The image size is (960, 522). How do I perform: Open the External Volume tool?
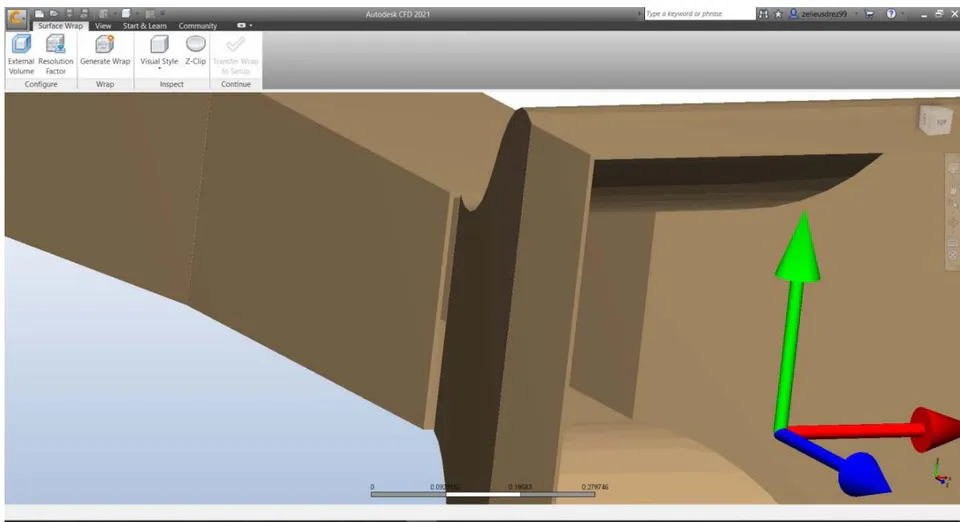21,54
